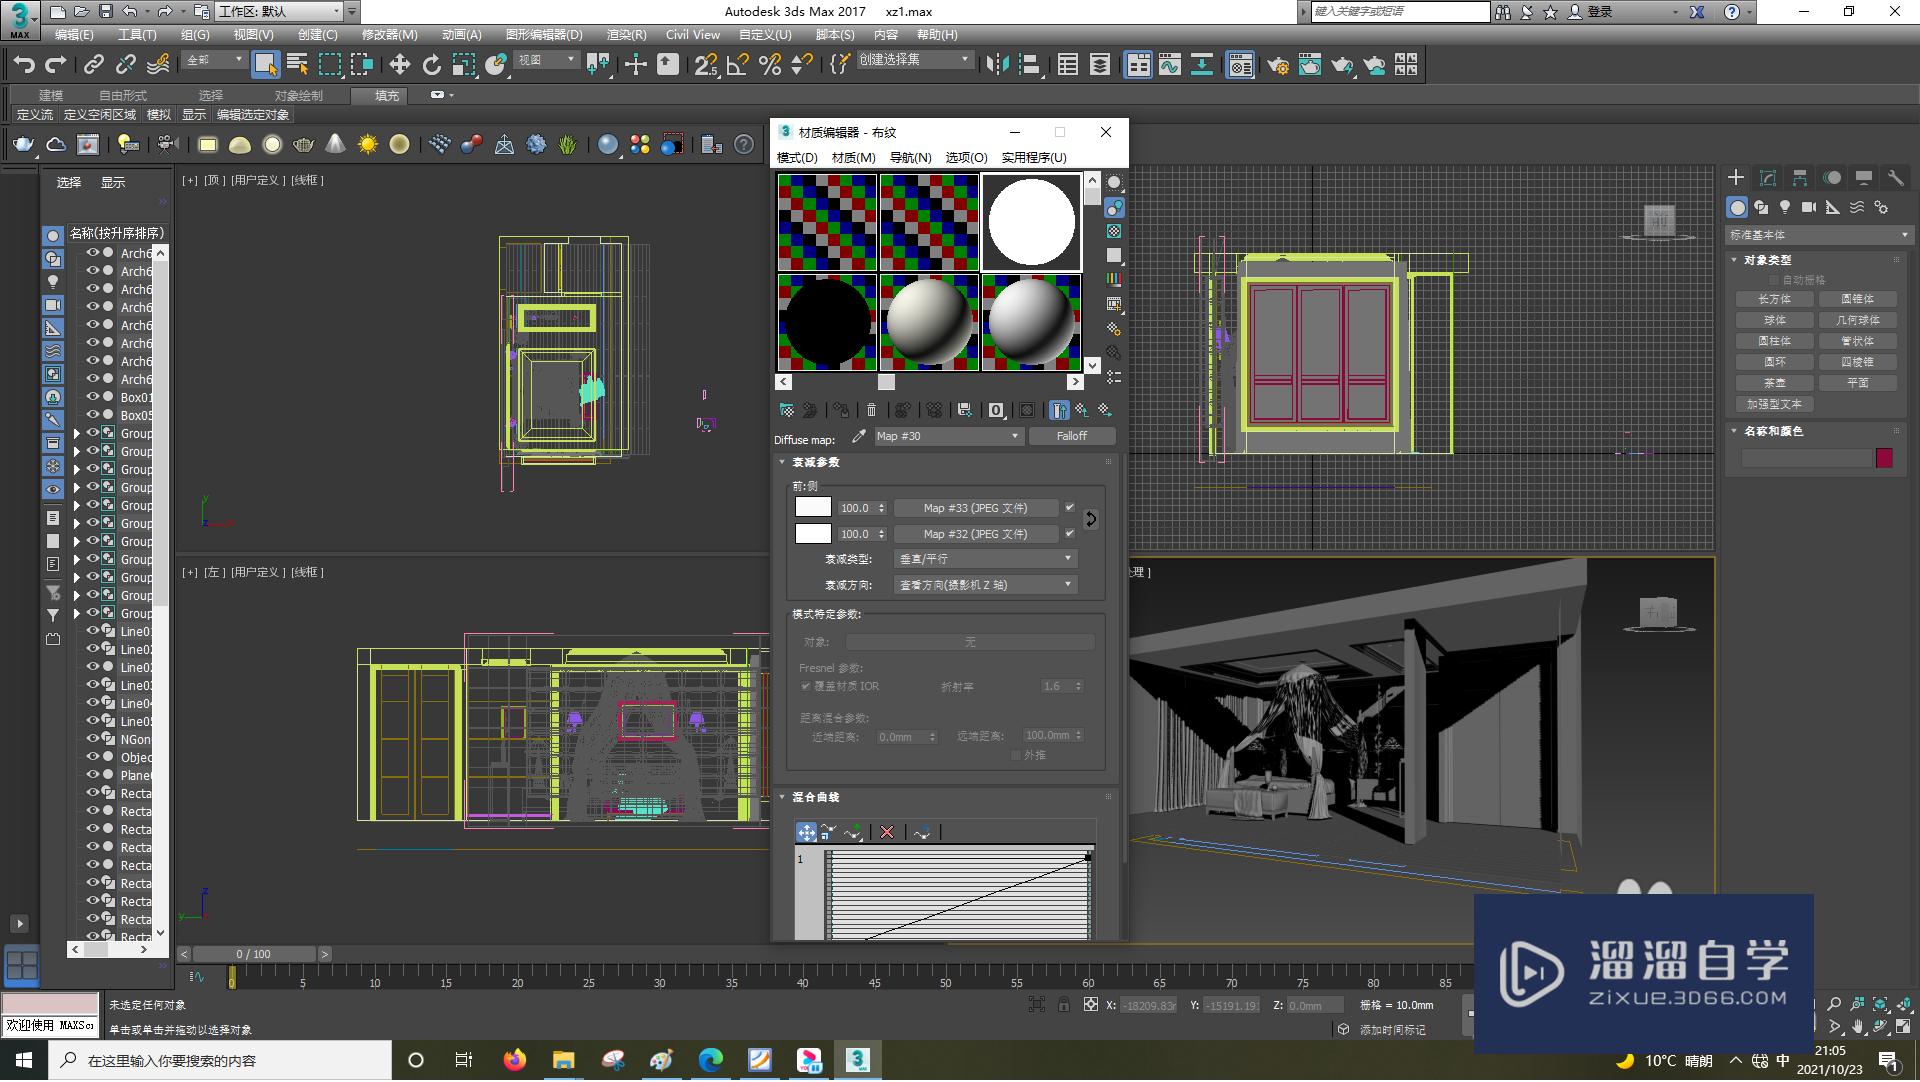Open the Map #33 (JPEG 文件) slot button
Viewport: 1920px width, 1082px height.
[975, 508]
